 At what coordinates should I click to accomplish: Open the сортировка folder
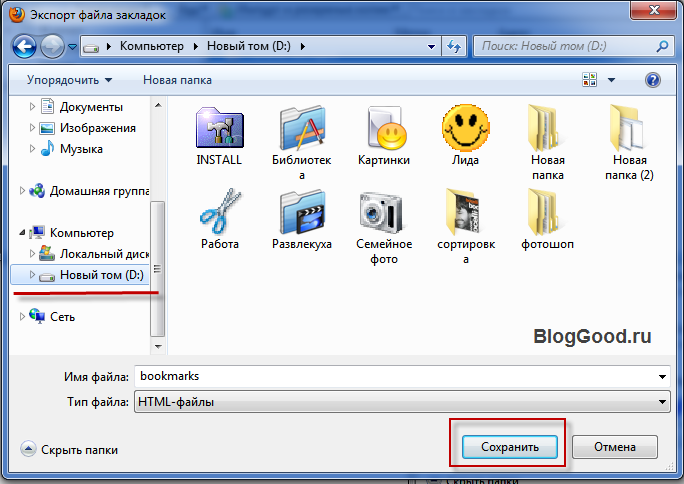tap(466, 227)
